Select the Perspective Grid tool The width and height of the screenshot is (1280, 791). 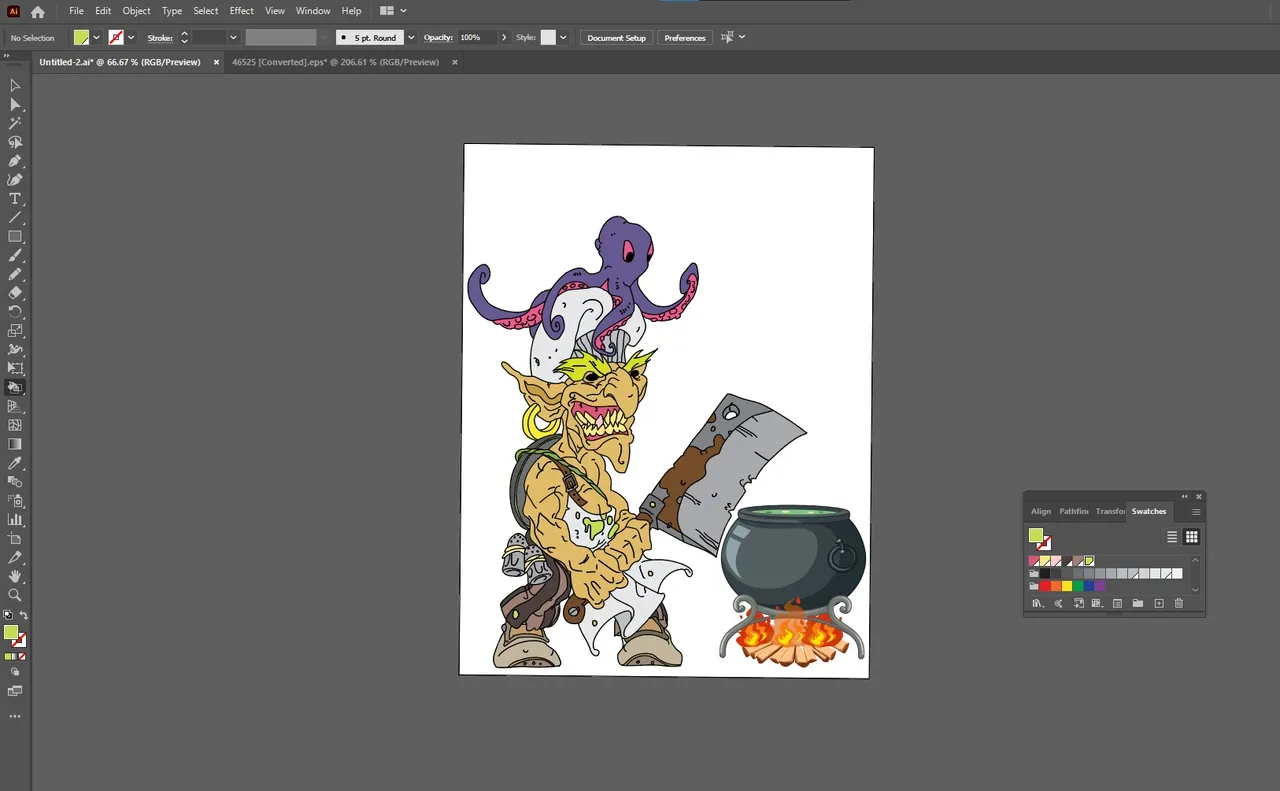[15, 407]
